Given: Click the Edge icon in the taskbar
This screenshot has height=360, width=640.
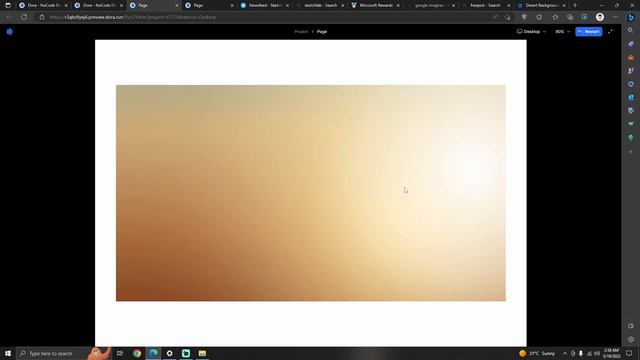Looking at the screenshot, I should 153,353.
